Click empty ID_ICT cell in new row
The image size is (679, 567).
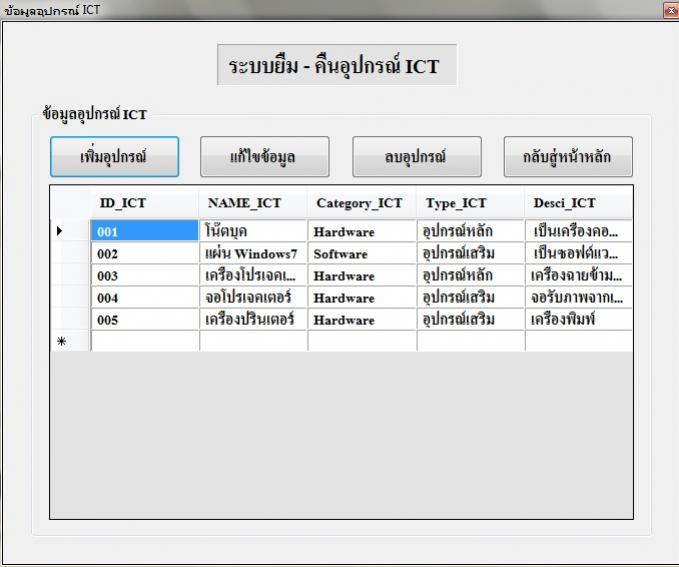[x=145, y=341]
